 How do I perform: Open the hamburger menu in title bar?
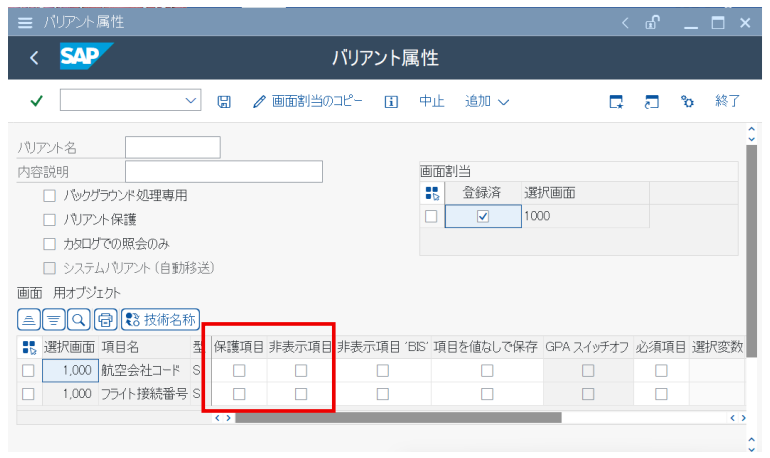(25, 23)
